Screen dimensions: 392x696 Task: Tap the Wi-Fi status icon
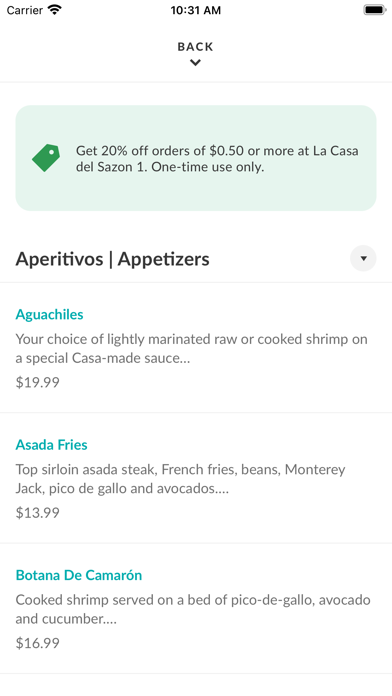click(55, 10)
